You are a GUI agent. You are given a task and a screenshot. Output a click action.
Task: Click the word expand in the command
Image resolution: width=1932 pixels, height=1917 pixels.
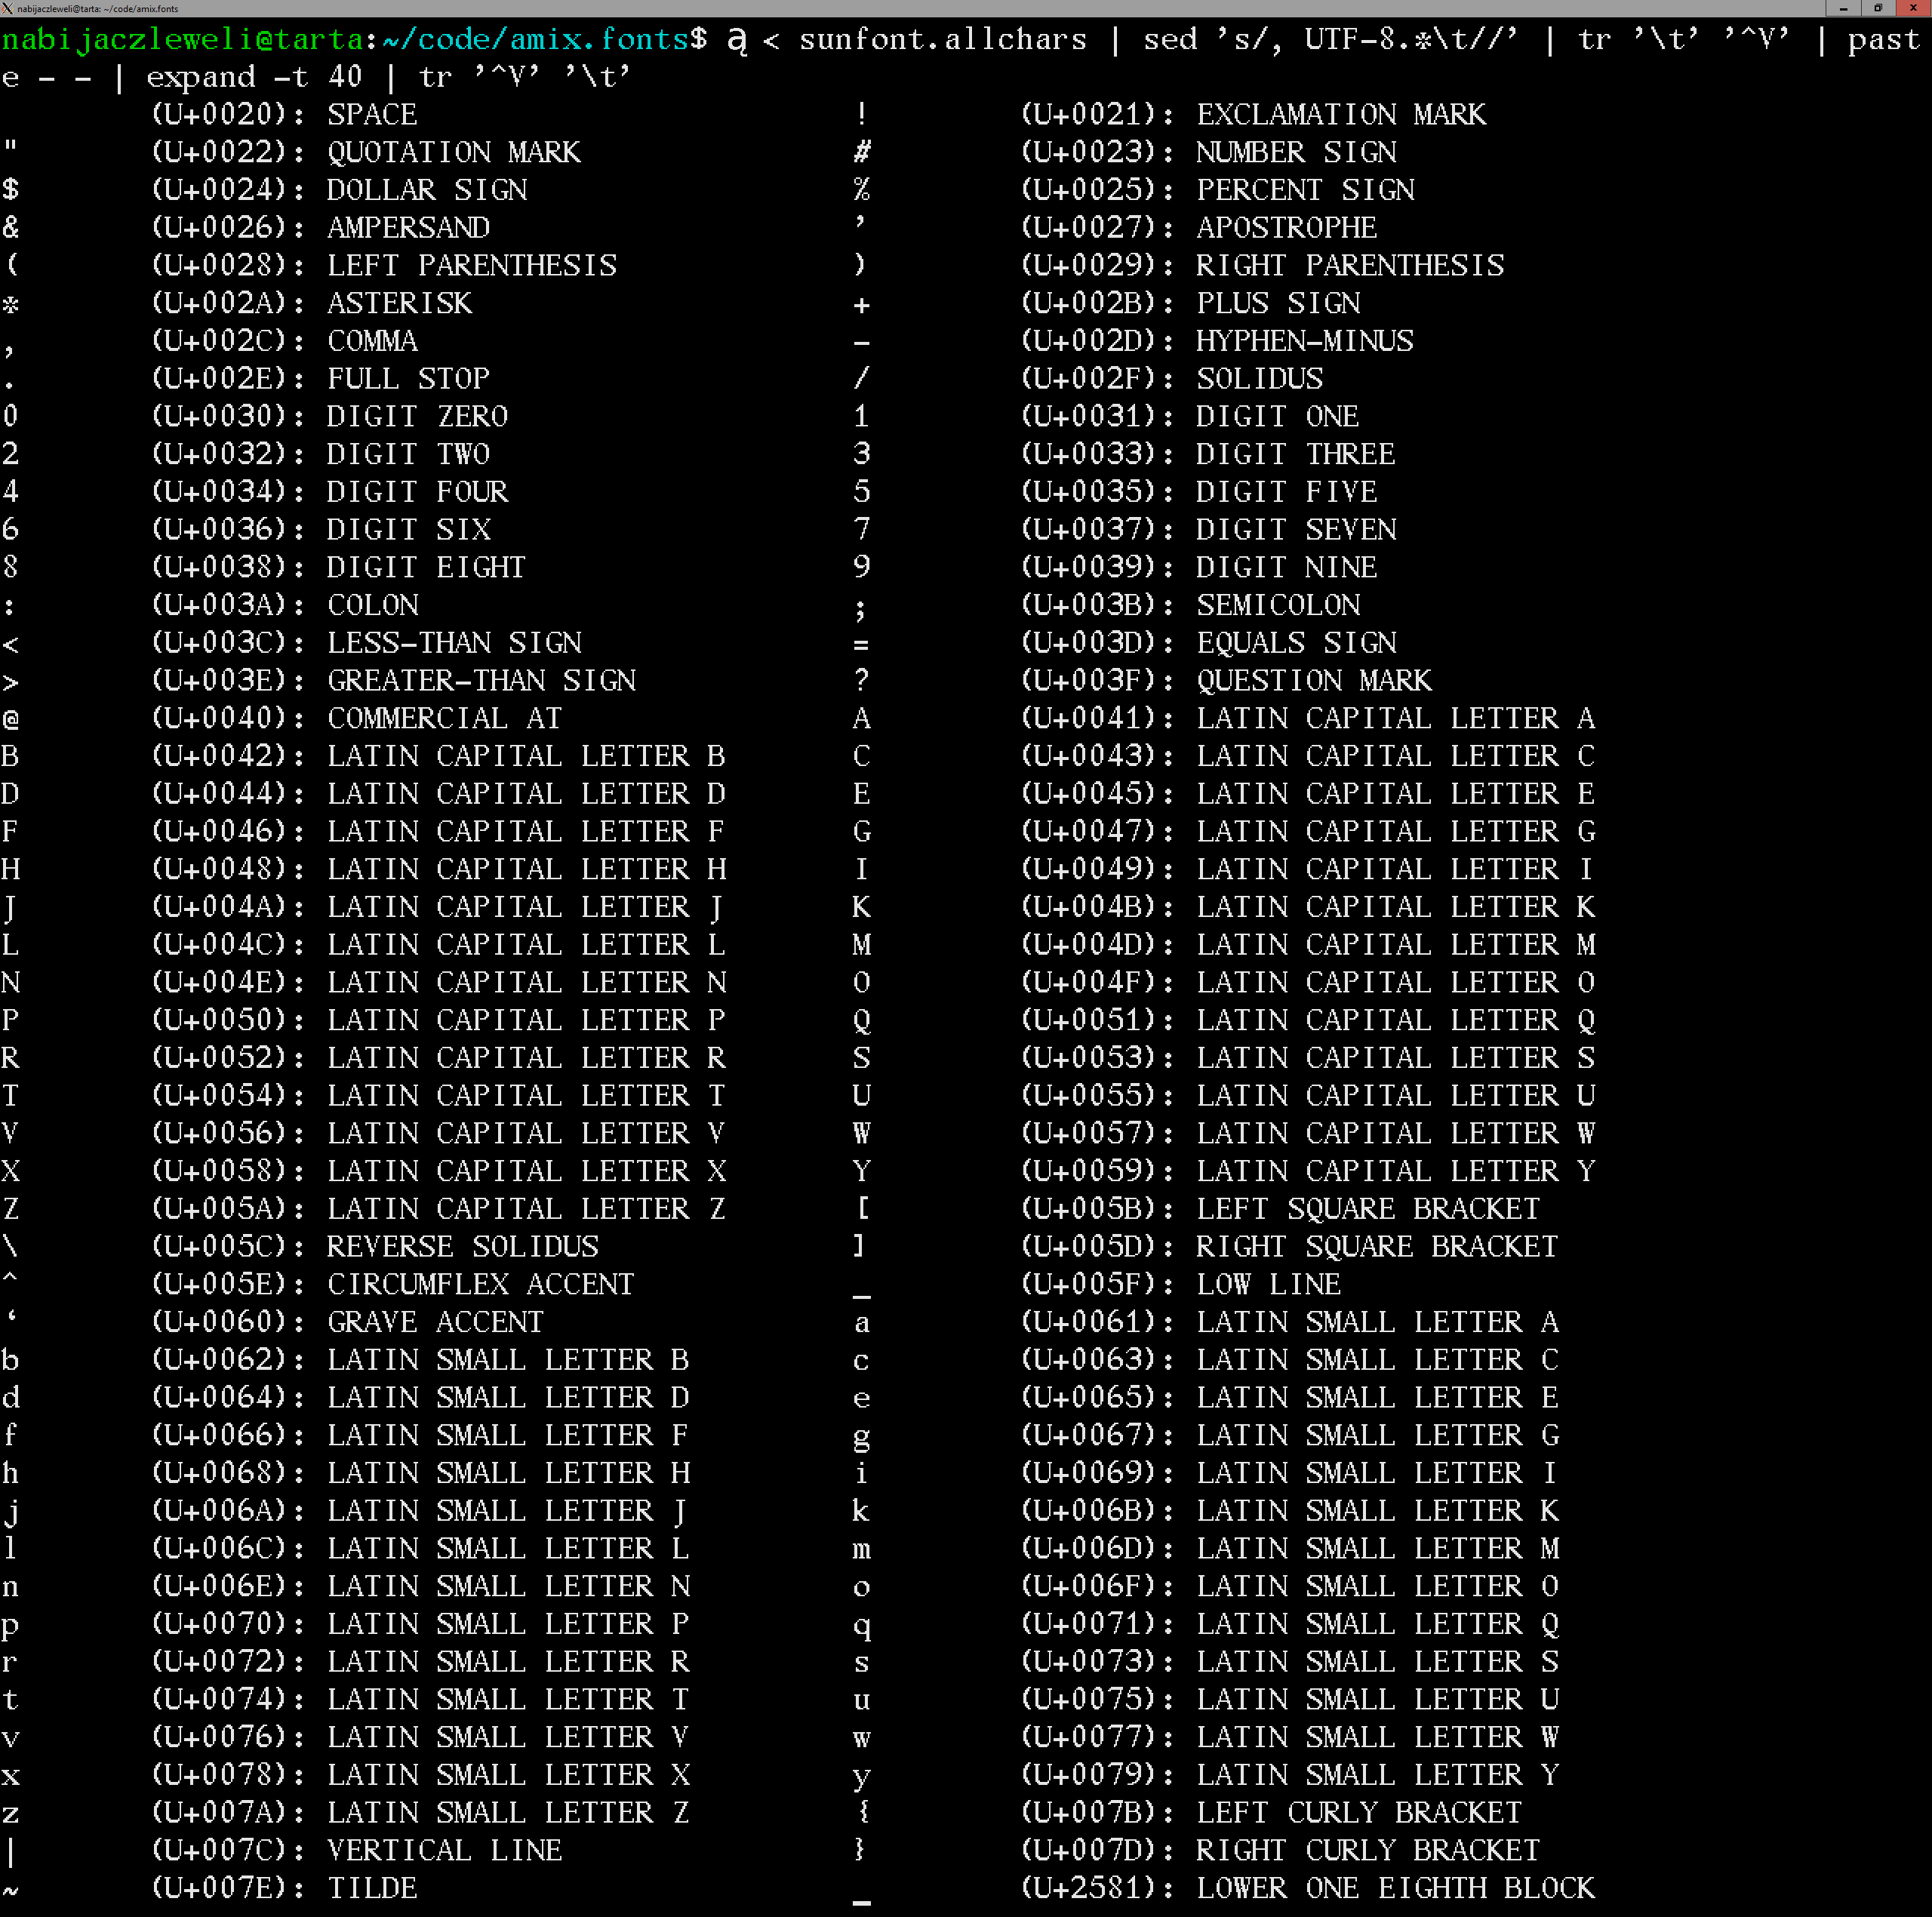200,77
